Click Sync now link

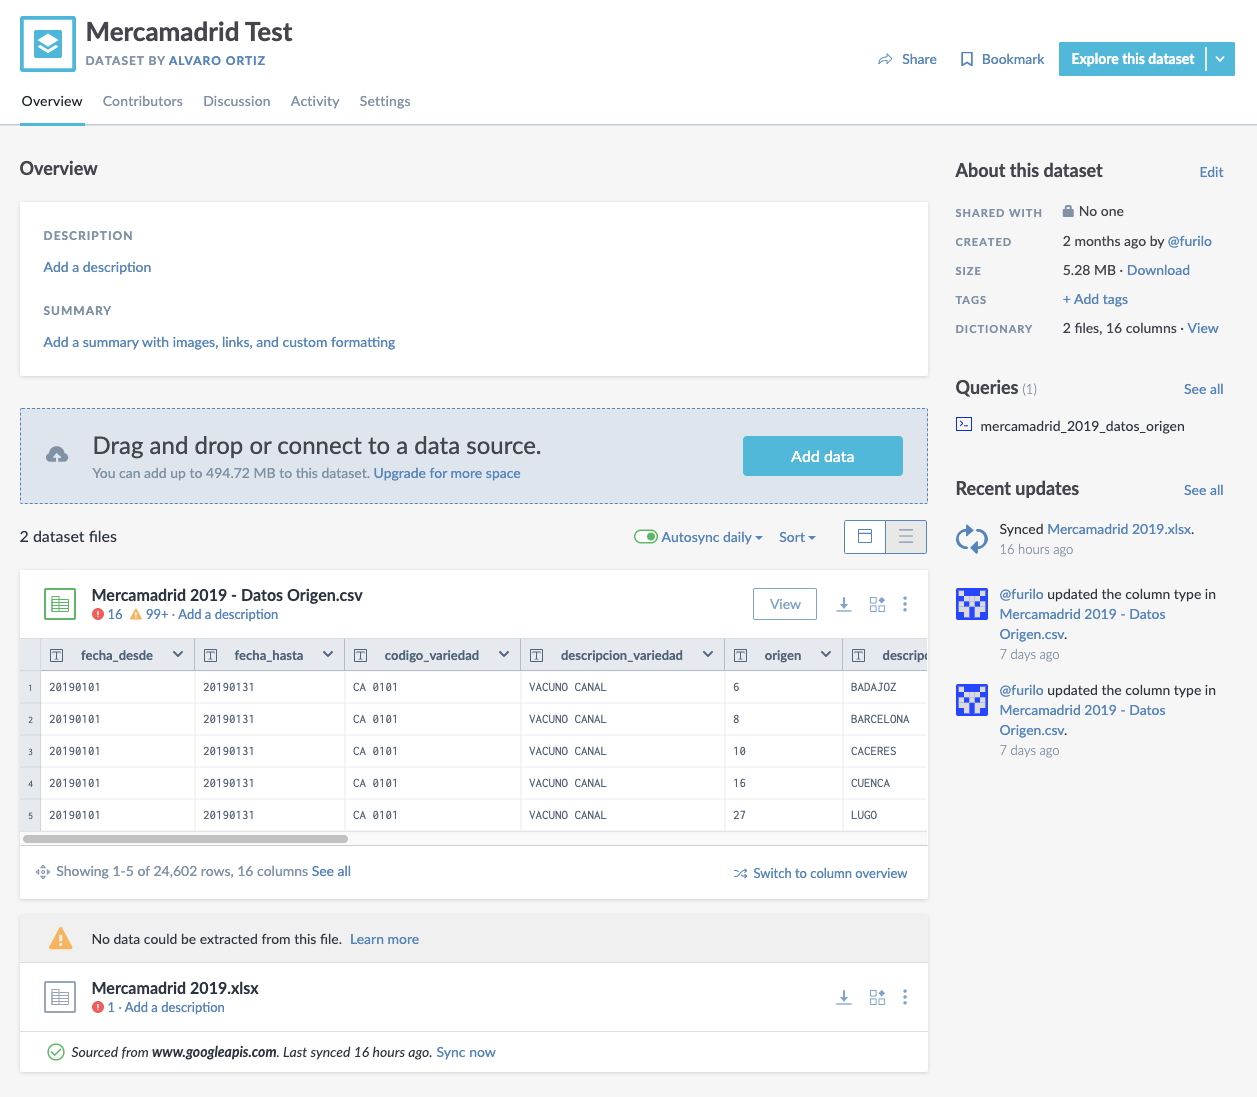click(x=466, y=1052)
